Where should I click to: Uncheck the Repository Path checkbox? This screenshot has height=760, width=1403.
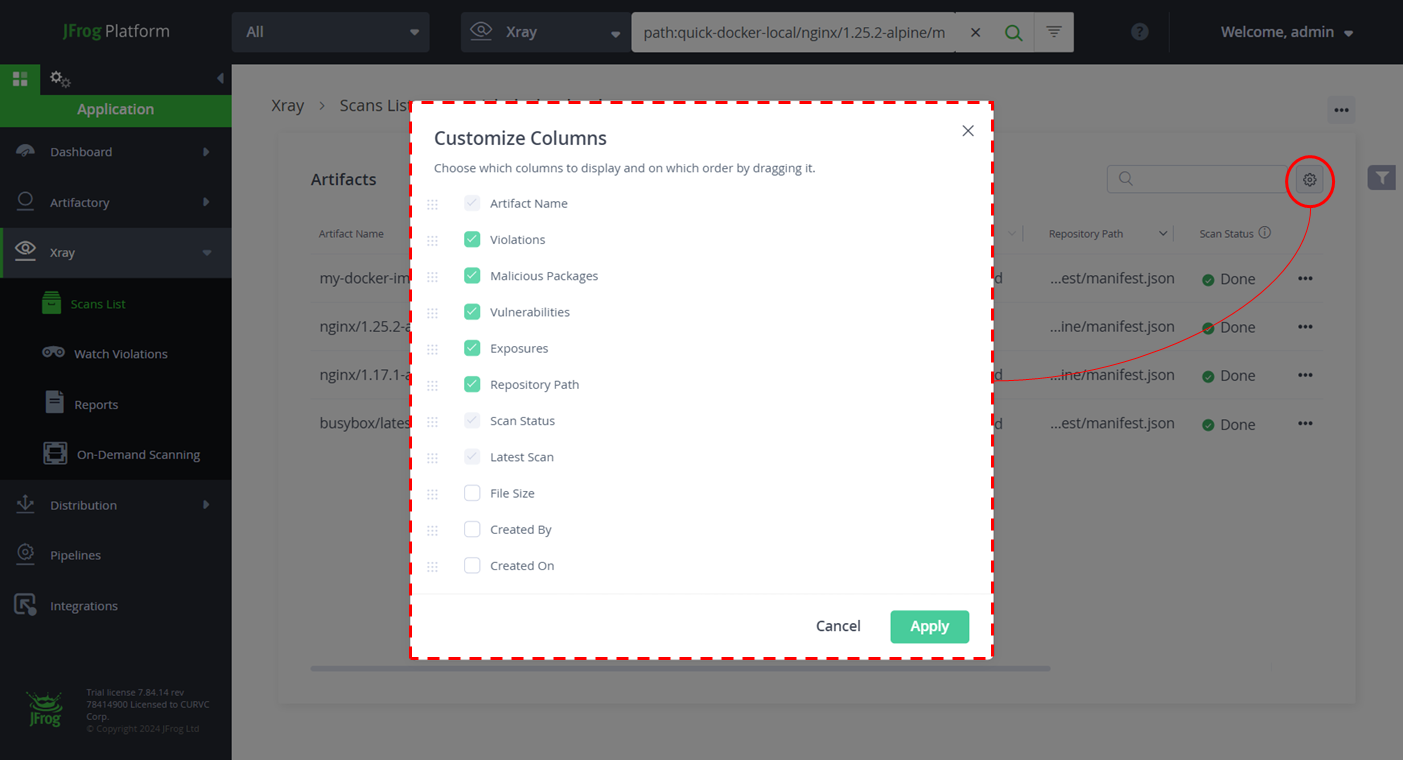click(x=472, y=384)
